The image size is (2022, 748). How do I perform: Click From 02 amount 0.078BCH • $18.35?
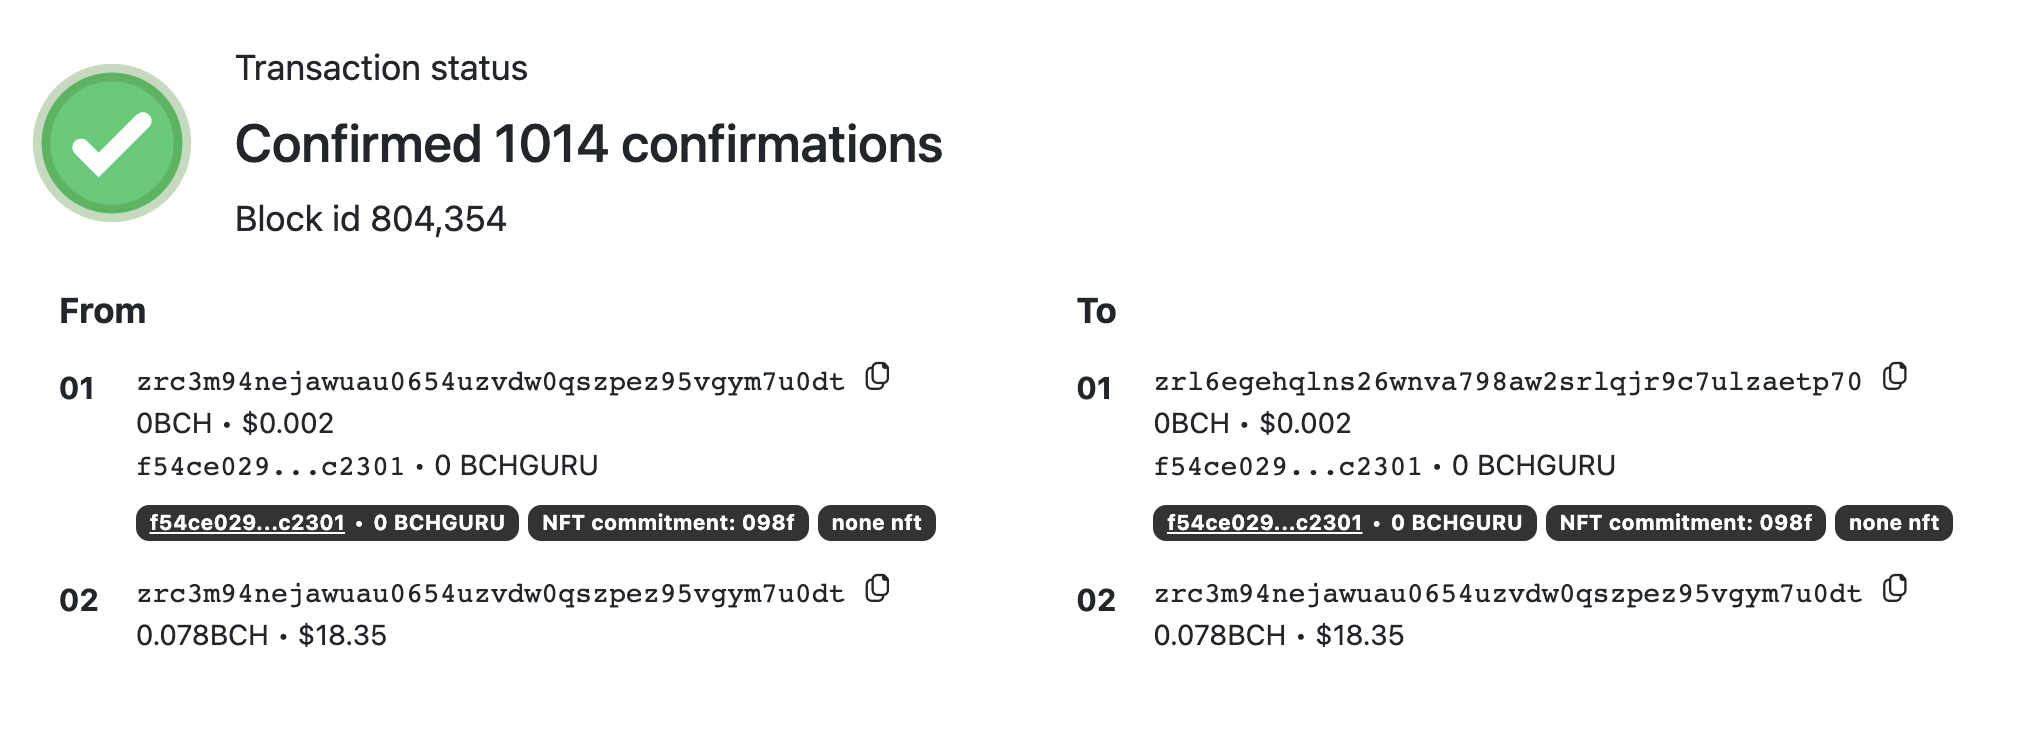261,636
